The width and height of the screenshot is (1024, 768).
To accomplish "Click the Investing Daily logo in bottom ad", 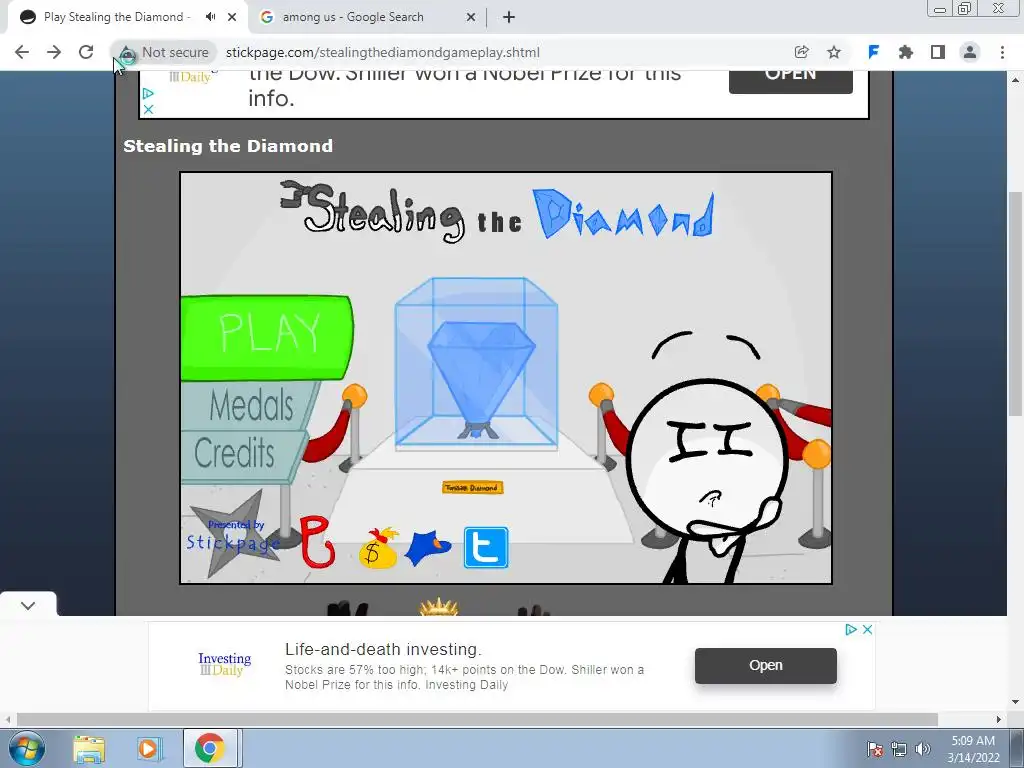I will 225,664.
